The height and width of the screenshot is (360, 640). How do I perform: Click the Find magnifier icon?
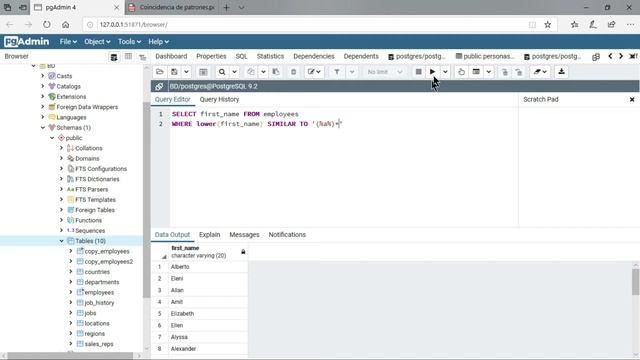222,72
